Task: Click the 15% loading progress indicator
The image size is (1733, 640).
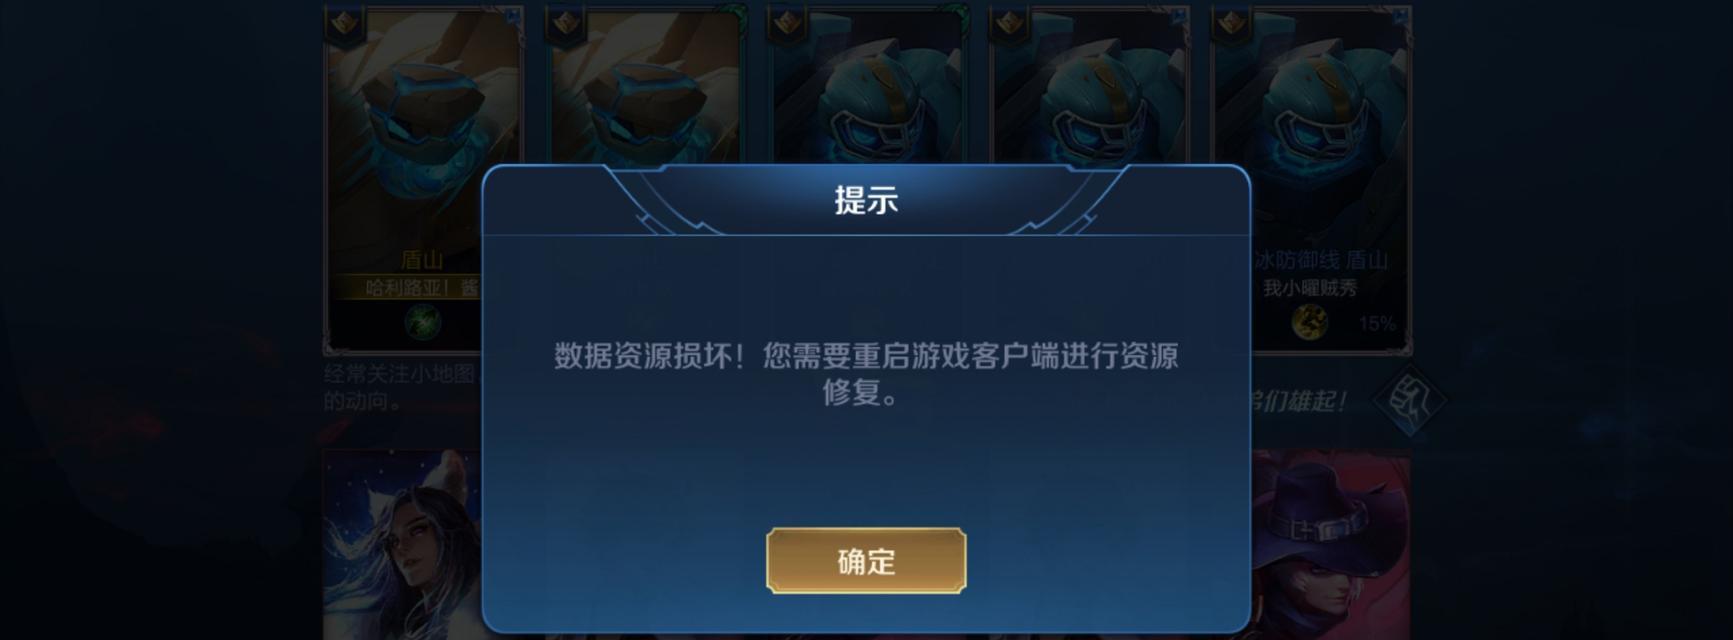Action: point(1377,323)
